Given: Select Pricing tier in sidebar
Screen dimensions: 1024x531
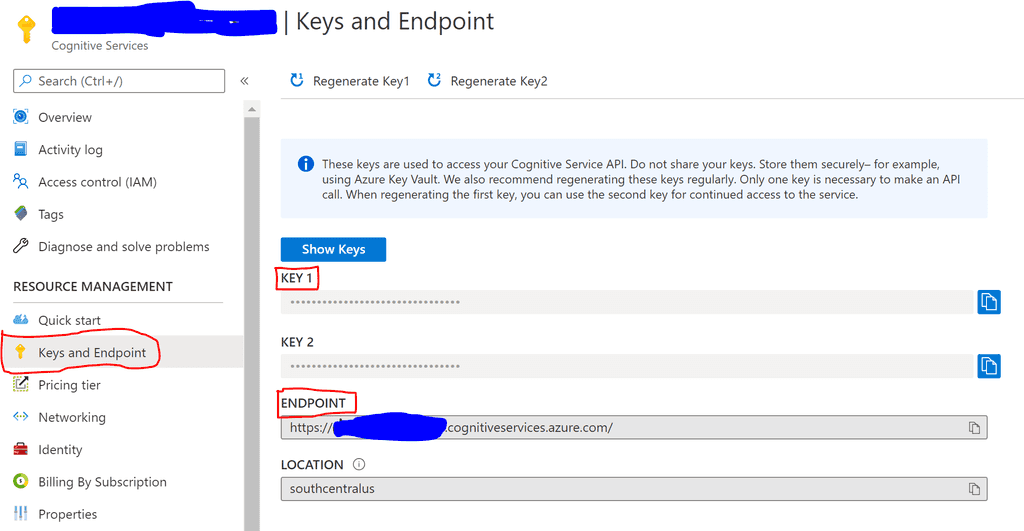Looking at the screenshot, I should pos(69,385).
